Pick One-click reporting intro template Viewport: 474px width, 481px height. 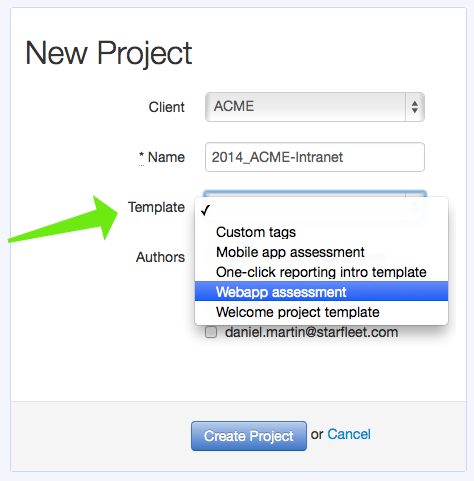[x=321, y=272]
